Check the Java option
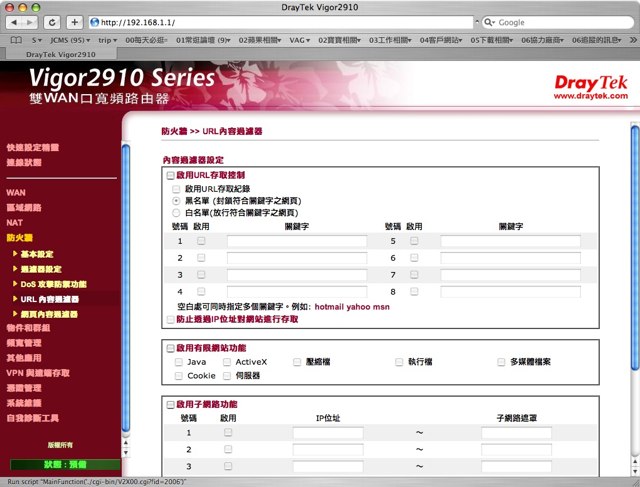Image resolution: width=640 pixels, height=487 pixels. pos(178,362)
